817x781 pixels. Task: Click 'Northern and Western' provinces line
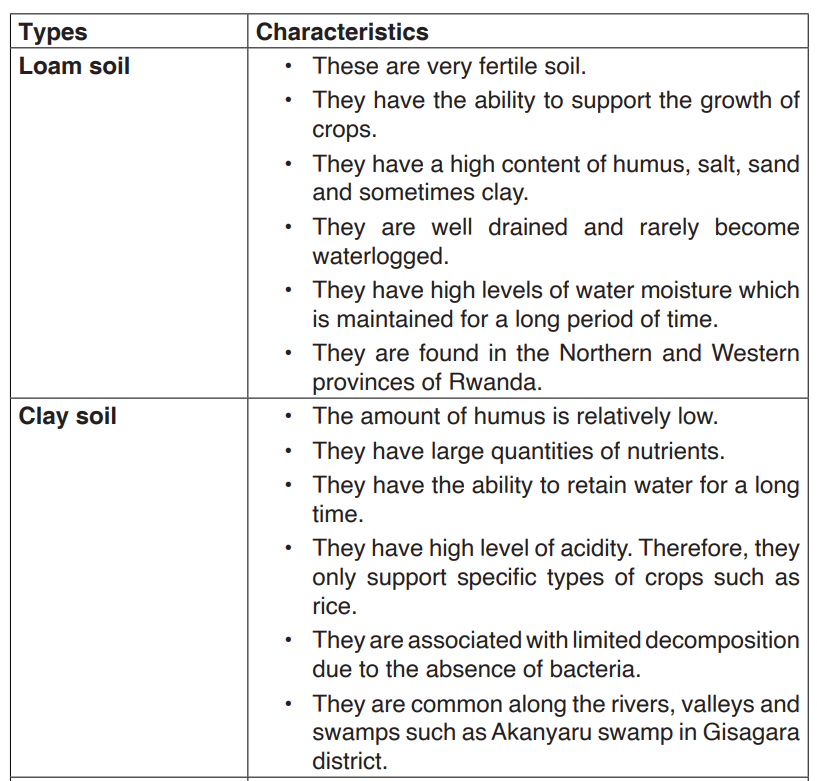click(556, 353)
